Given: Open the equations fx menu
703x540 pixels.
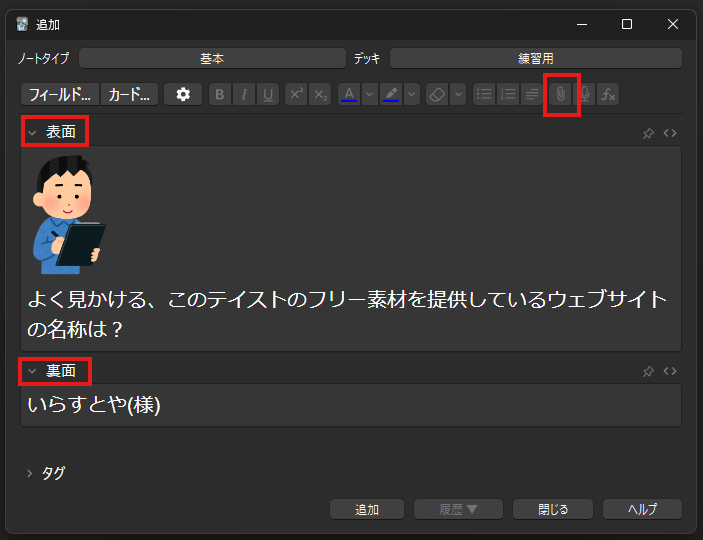Looking at the screenshot, I should tap(608, 94).
